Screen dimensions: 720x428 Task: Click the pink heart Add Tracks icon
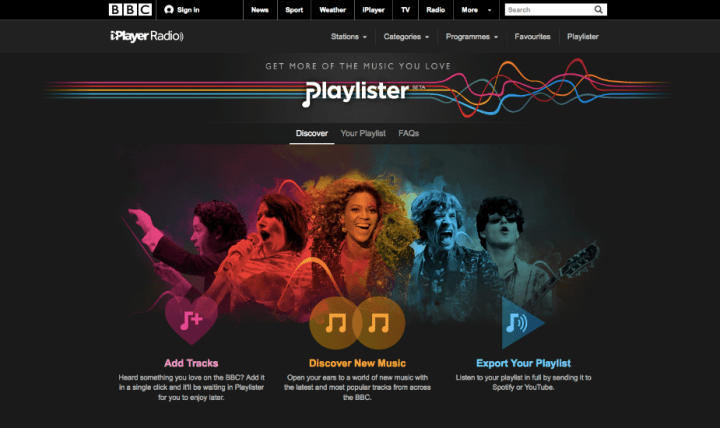point(191,320)
